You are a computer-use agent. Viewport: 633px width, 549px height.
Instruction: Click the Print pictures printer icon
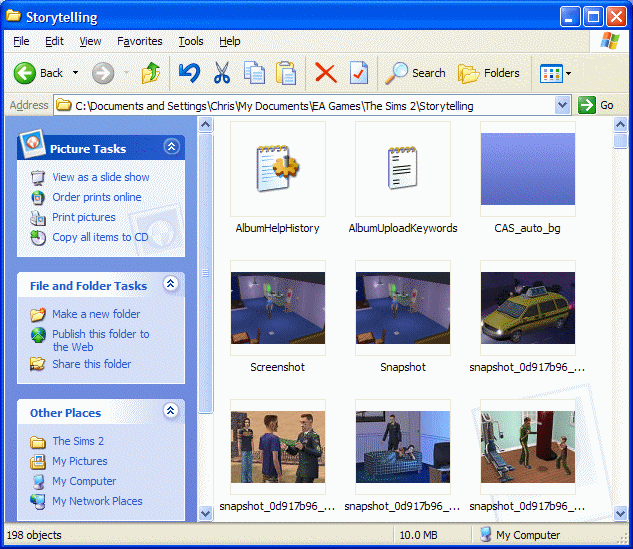click(x=38, y=218)
